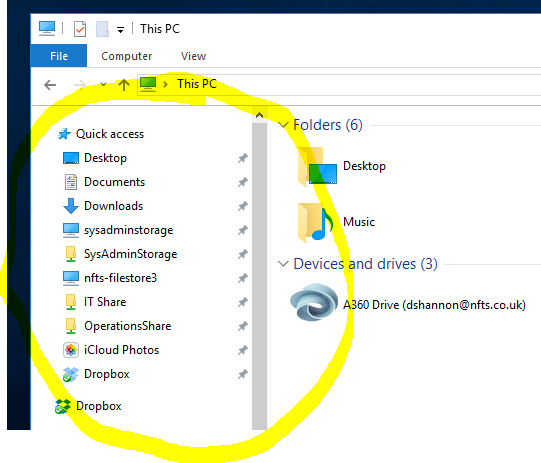The height and width of the screenshot is (463, 541).
Task: Click the pin icon next to iCloud Photos
Action: pyautogui.click(x=243, y=350)
